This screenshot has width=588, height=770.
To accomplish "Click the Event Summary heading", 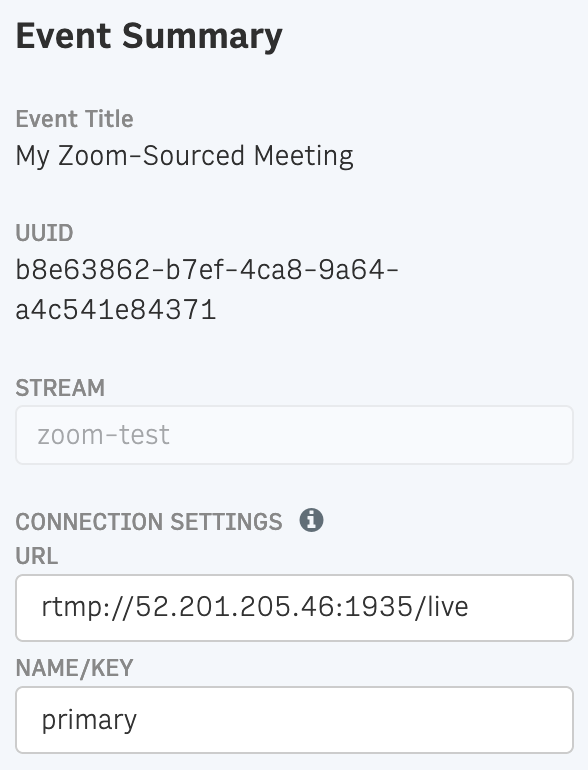I will [x=149, y=36].
